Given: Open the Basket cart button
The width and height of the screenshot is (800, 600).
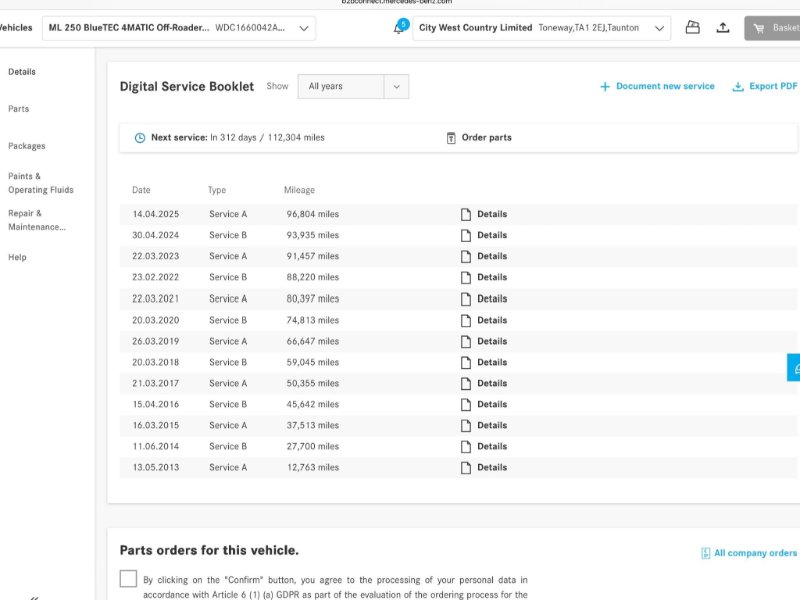Looking at the screenshot, I should [x=772, y=28].
